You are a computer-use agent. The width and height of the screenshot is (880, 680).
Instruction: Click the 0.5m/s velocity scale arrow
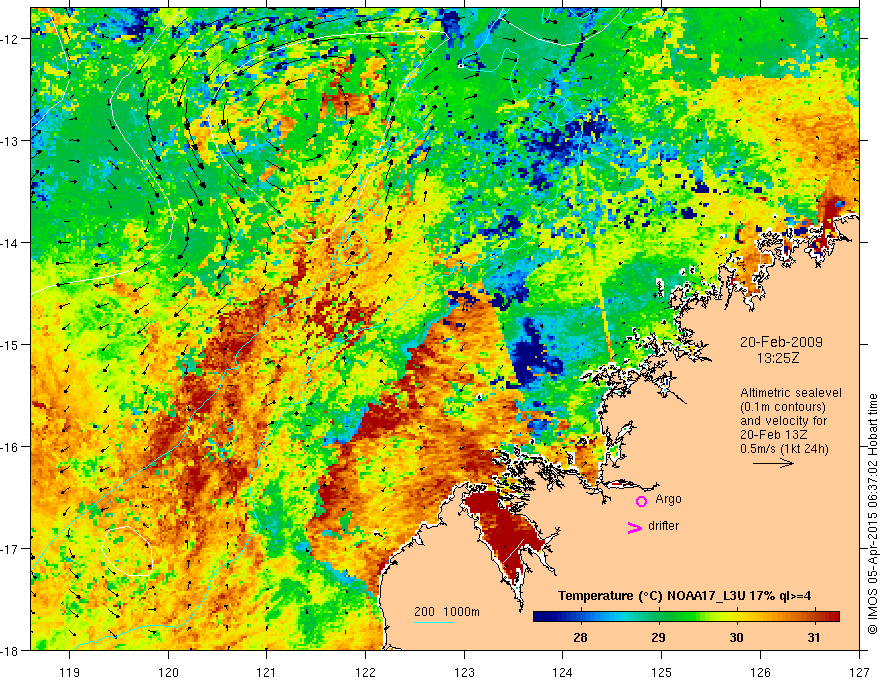click(x=773, y=463)
